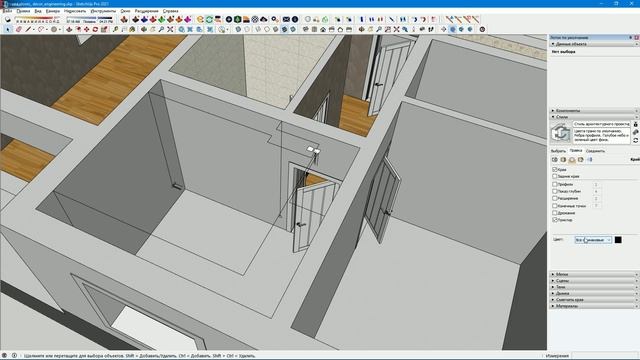
Task: Click the envelope icon in top toolbar
Action: click(x=286, y=19)
